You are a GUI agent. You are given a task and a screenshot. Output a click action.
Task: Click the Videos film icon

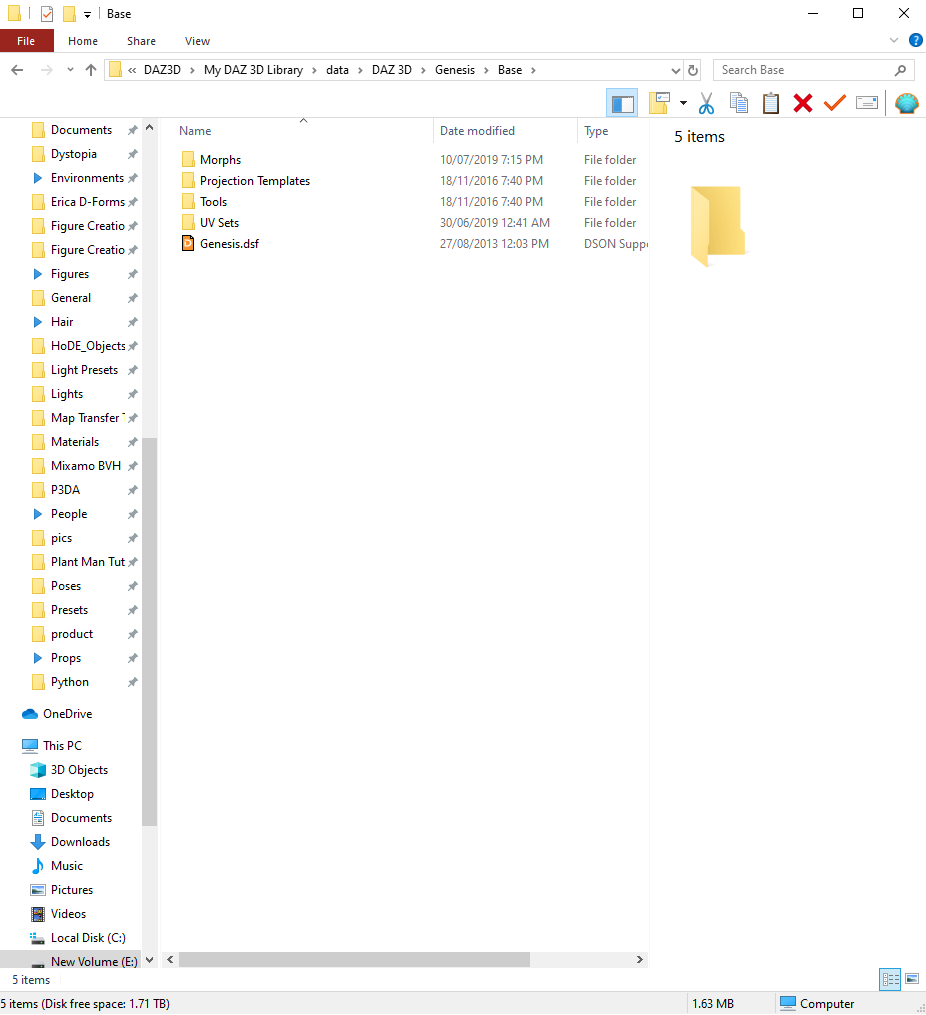38,913
